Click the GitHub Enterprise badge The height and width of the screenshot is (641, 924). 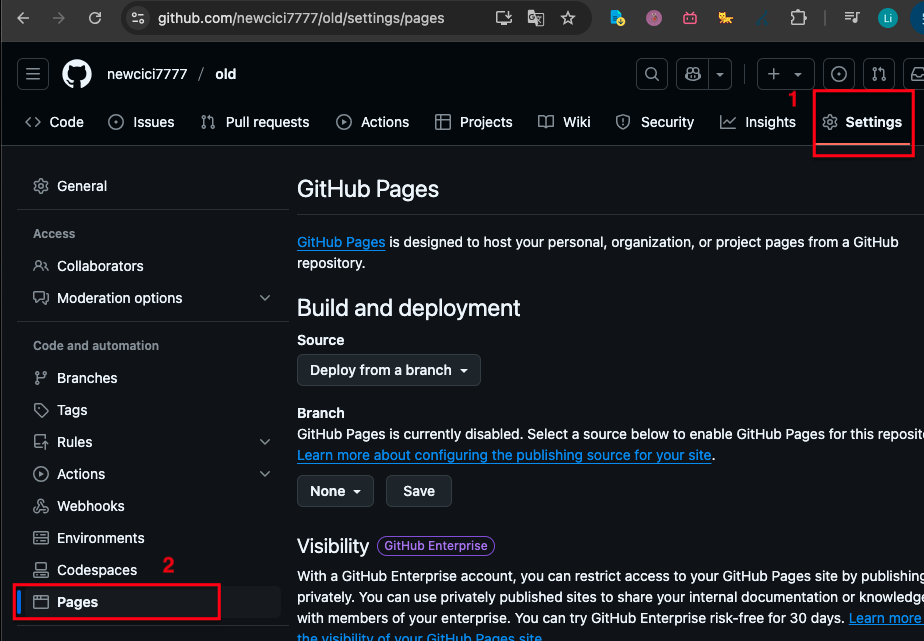click(x=436, y=546)
